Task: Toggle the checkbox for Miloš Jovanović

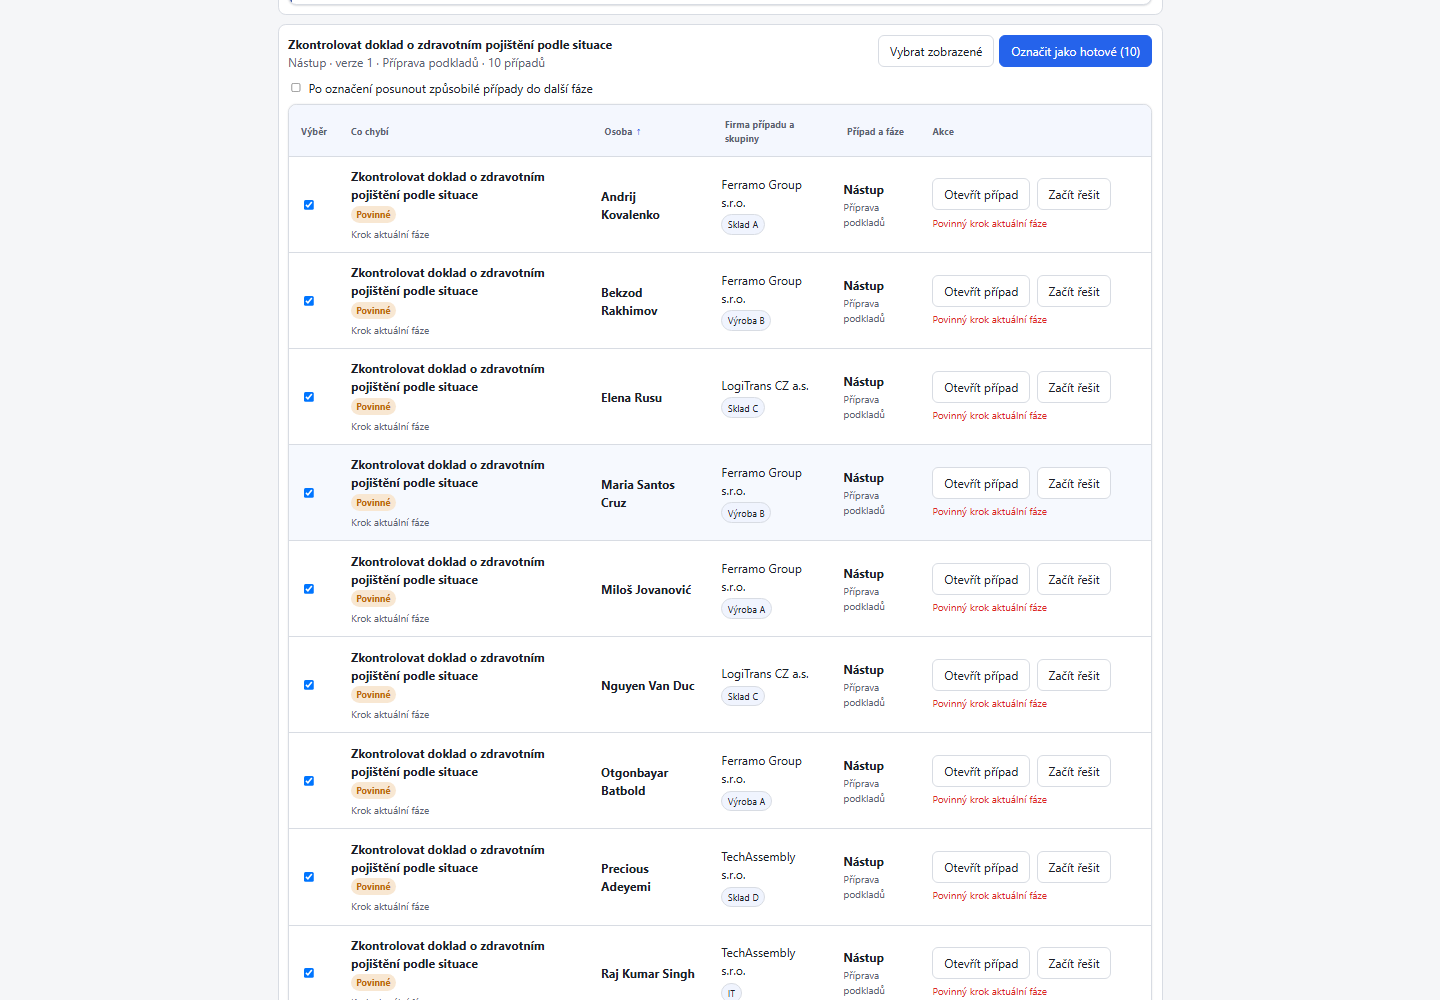Action: coord(309,589)
